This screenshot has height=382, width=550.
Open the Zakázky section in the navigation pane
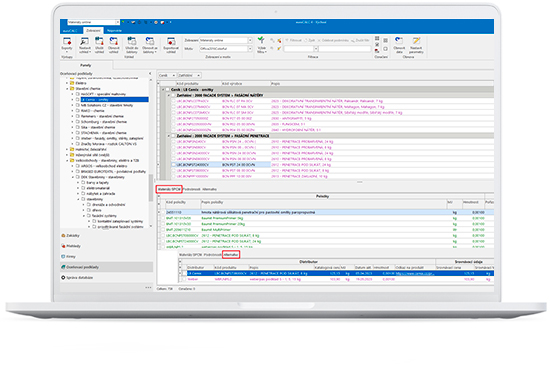(x=71, y=235)
